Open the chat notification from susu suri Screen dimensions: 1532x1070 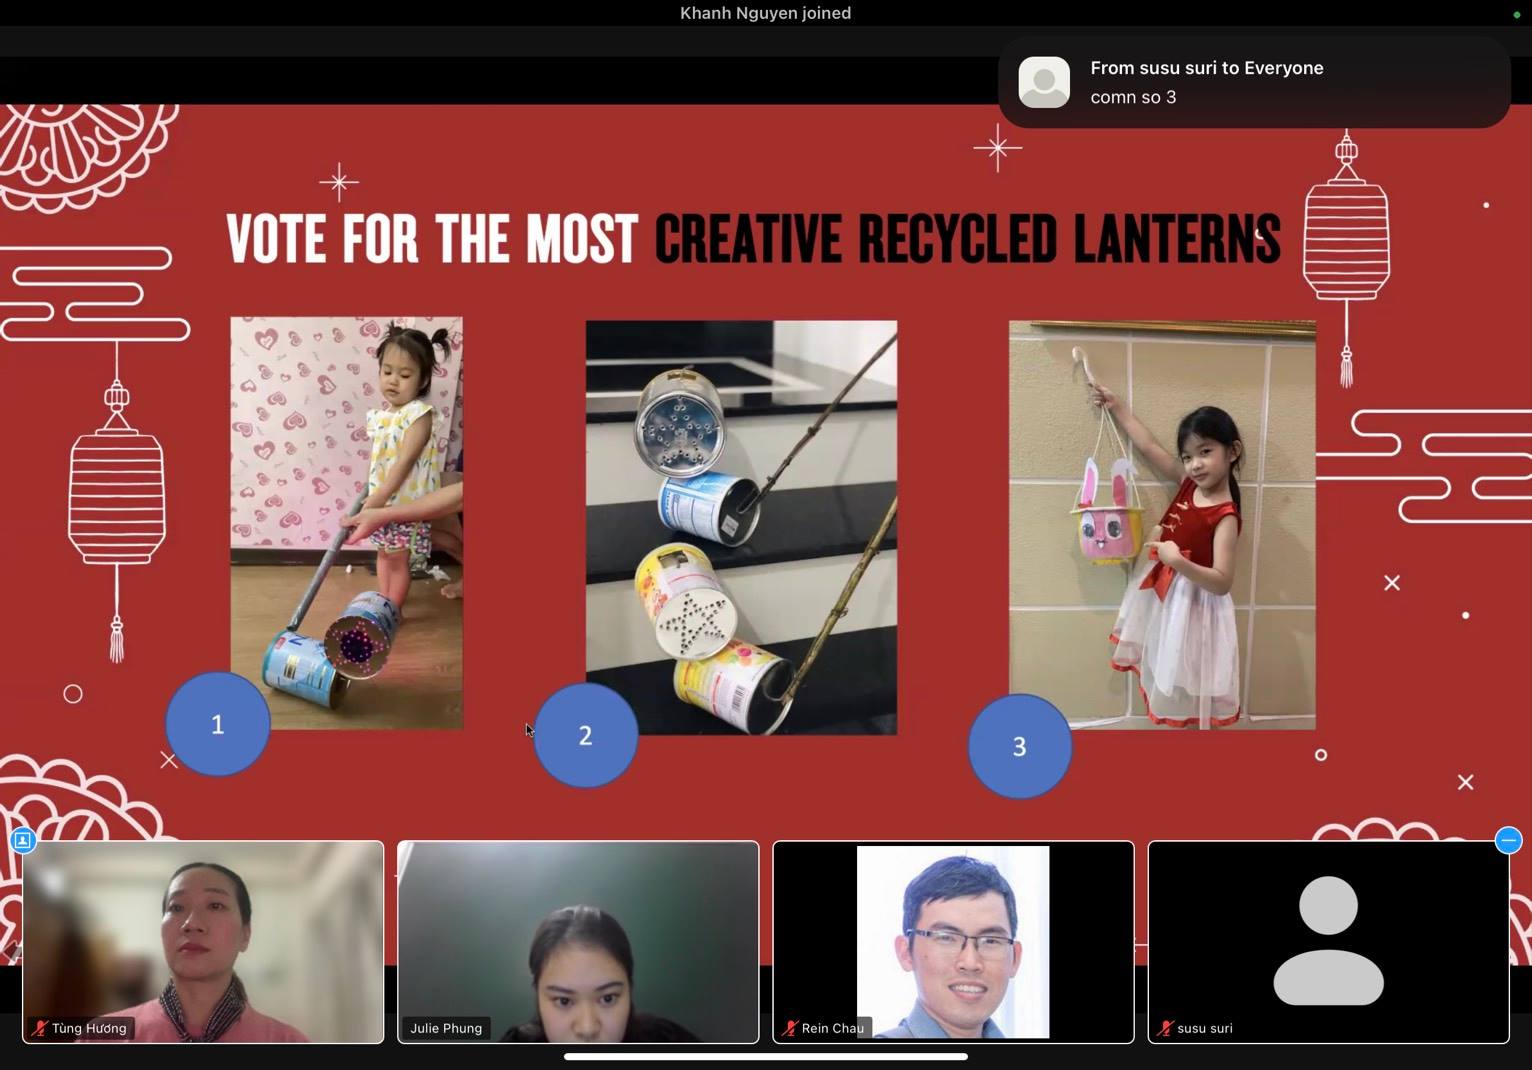1254,82
